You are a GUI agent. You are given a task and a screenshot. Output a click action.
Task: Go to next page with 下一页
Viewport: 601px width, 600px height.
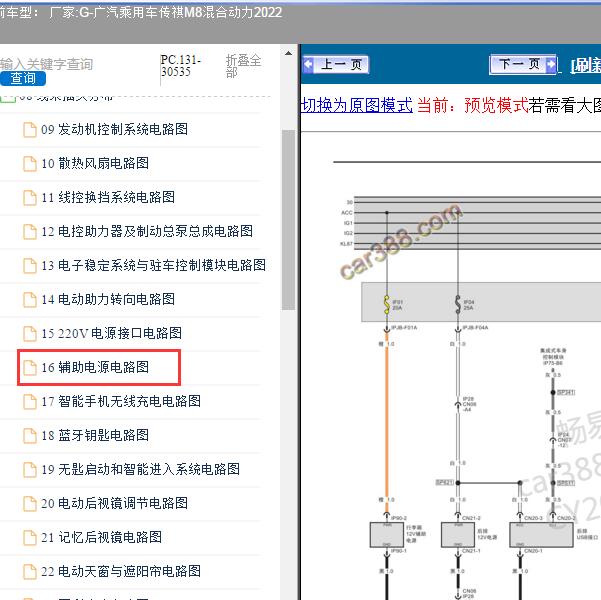coord(523,64)
